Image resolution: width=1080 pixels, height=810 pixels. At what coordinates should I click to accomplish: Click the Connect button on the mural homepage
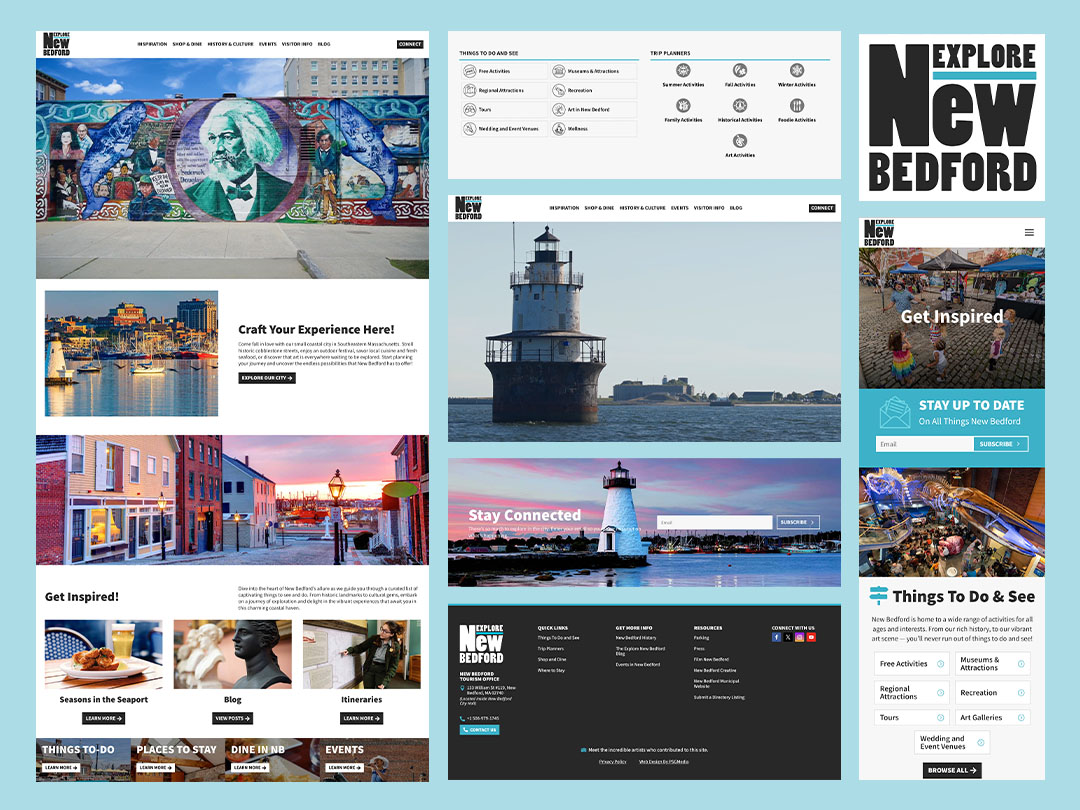pos(410,44)
